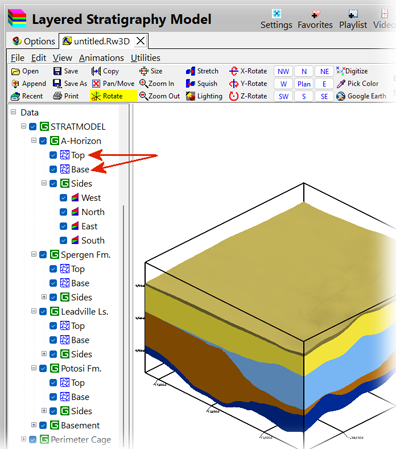Viewport: 396px width, 449px height.
Task: Open the Utilities menu
Action: tap(145, 58)
